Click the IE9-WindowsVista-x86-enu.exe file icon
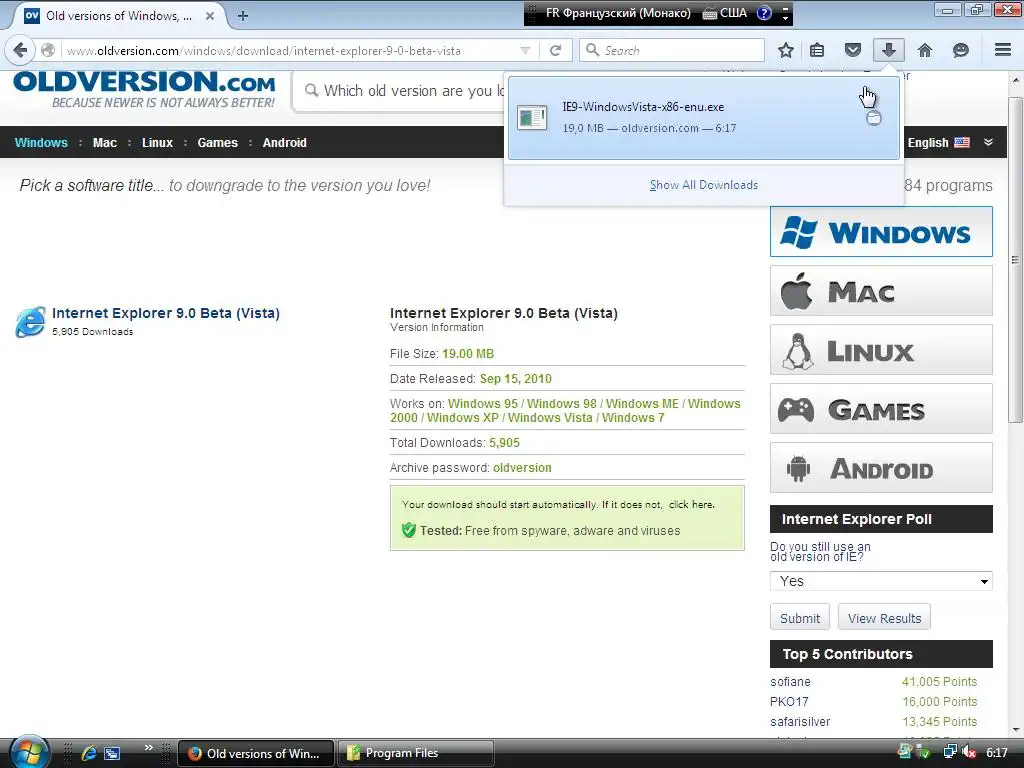1024x768 pixels. 532,118
